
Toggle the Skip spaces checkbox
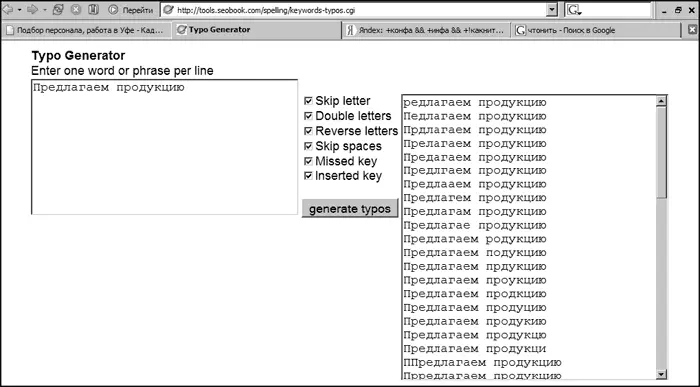point(308,146)
